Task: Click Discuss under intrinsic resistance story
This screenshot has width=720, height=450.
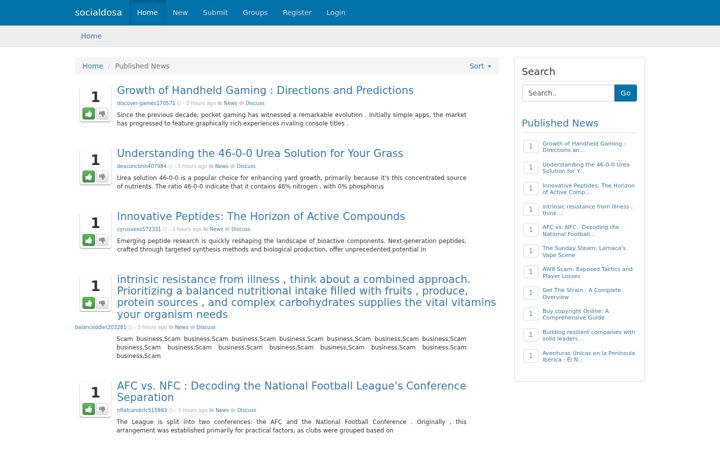Action: (206, 327)
